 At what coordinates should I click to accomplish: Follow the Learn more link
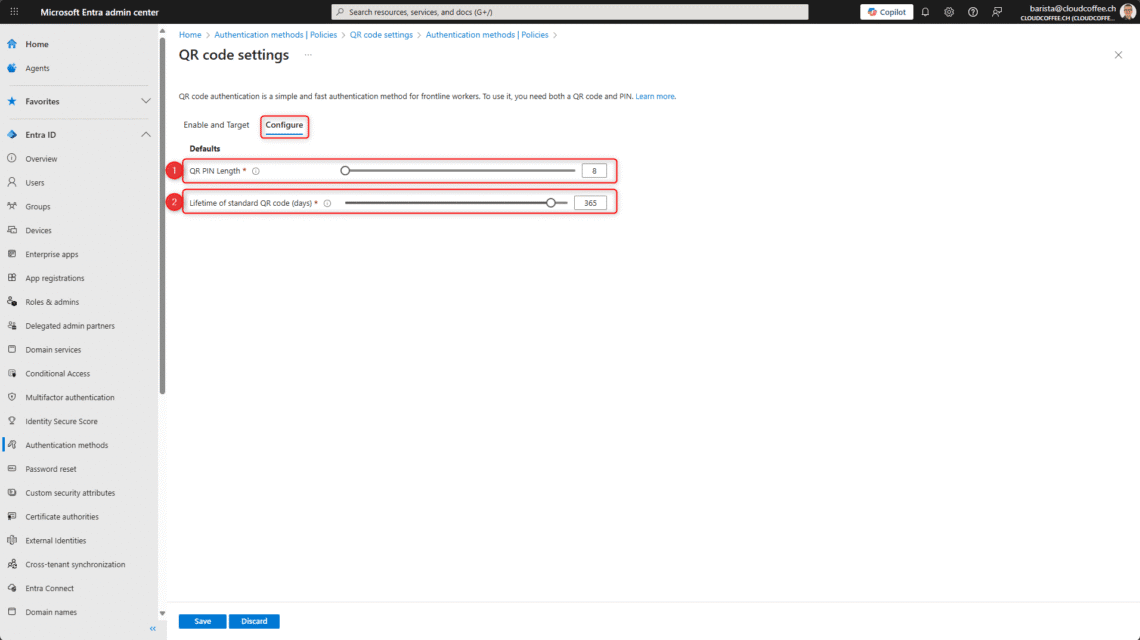click(655, 96)
